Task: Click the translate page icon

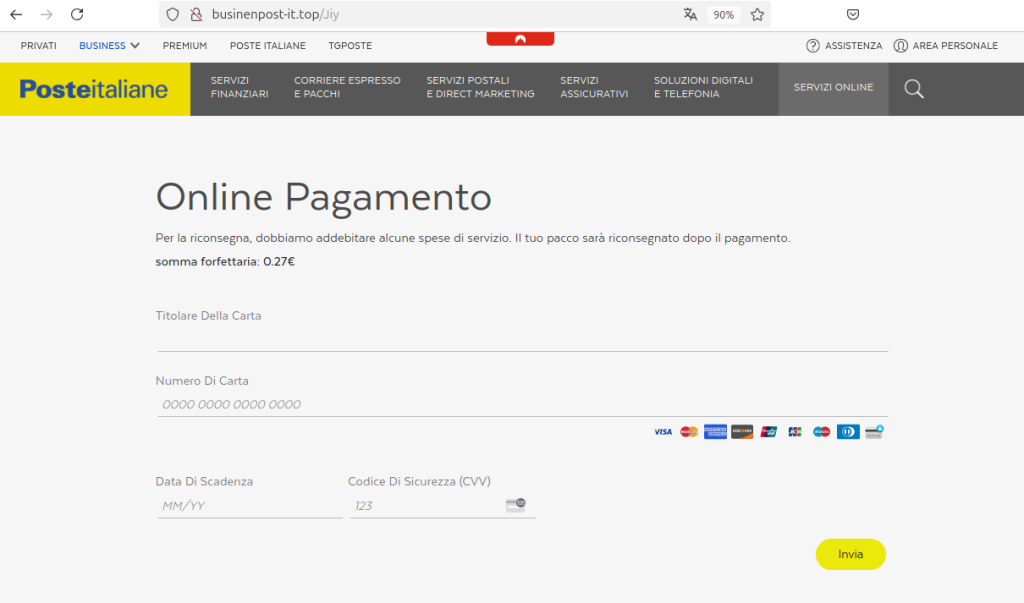Action: pos(690,14)
